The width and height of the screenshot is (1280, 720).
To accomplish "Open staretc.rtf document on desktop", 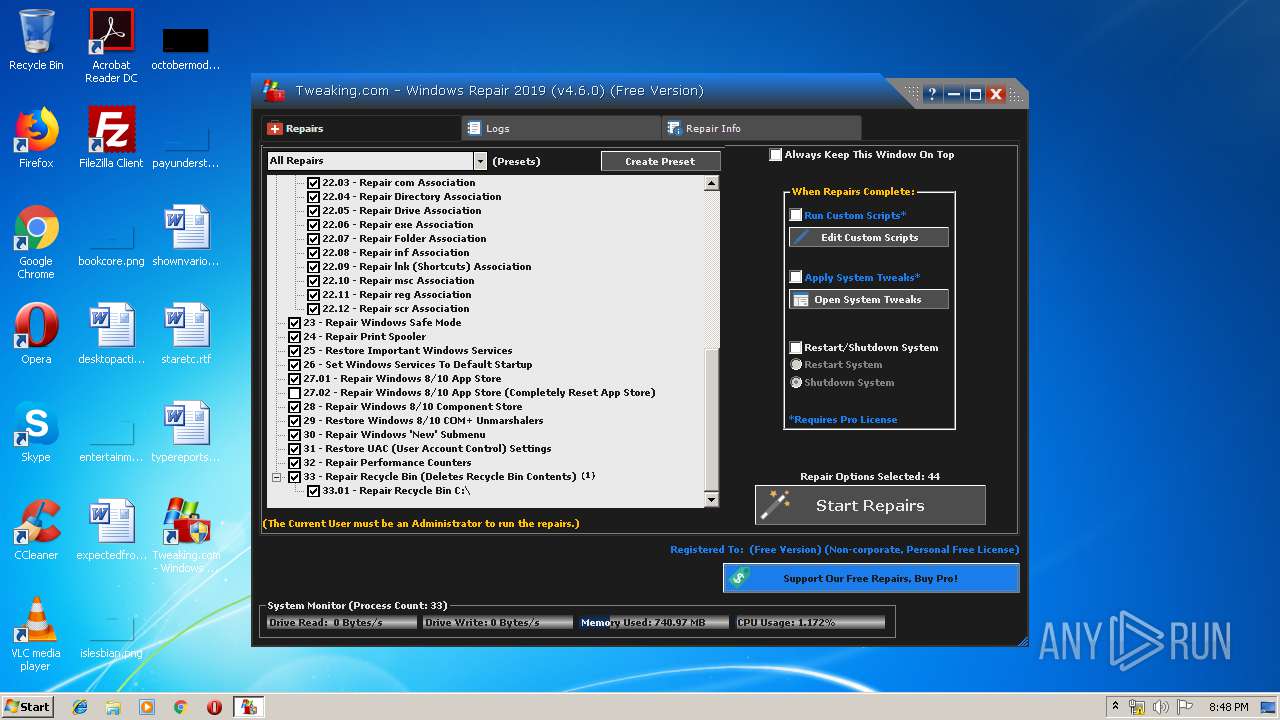I will 186,334.
